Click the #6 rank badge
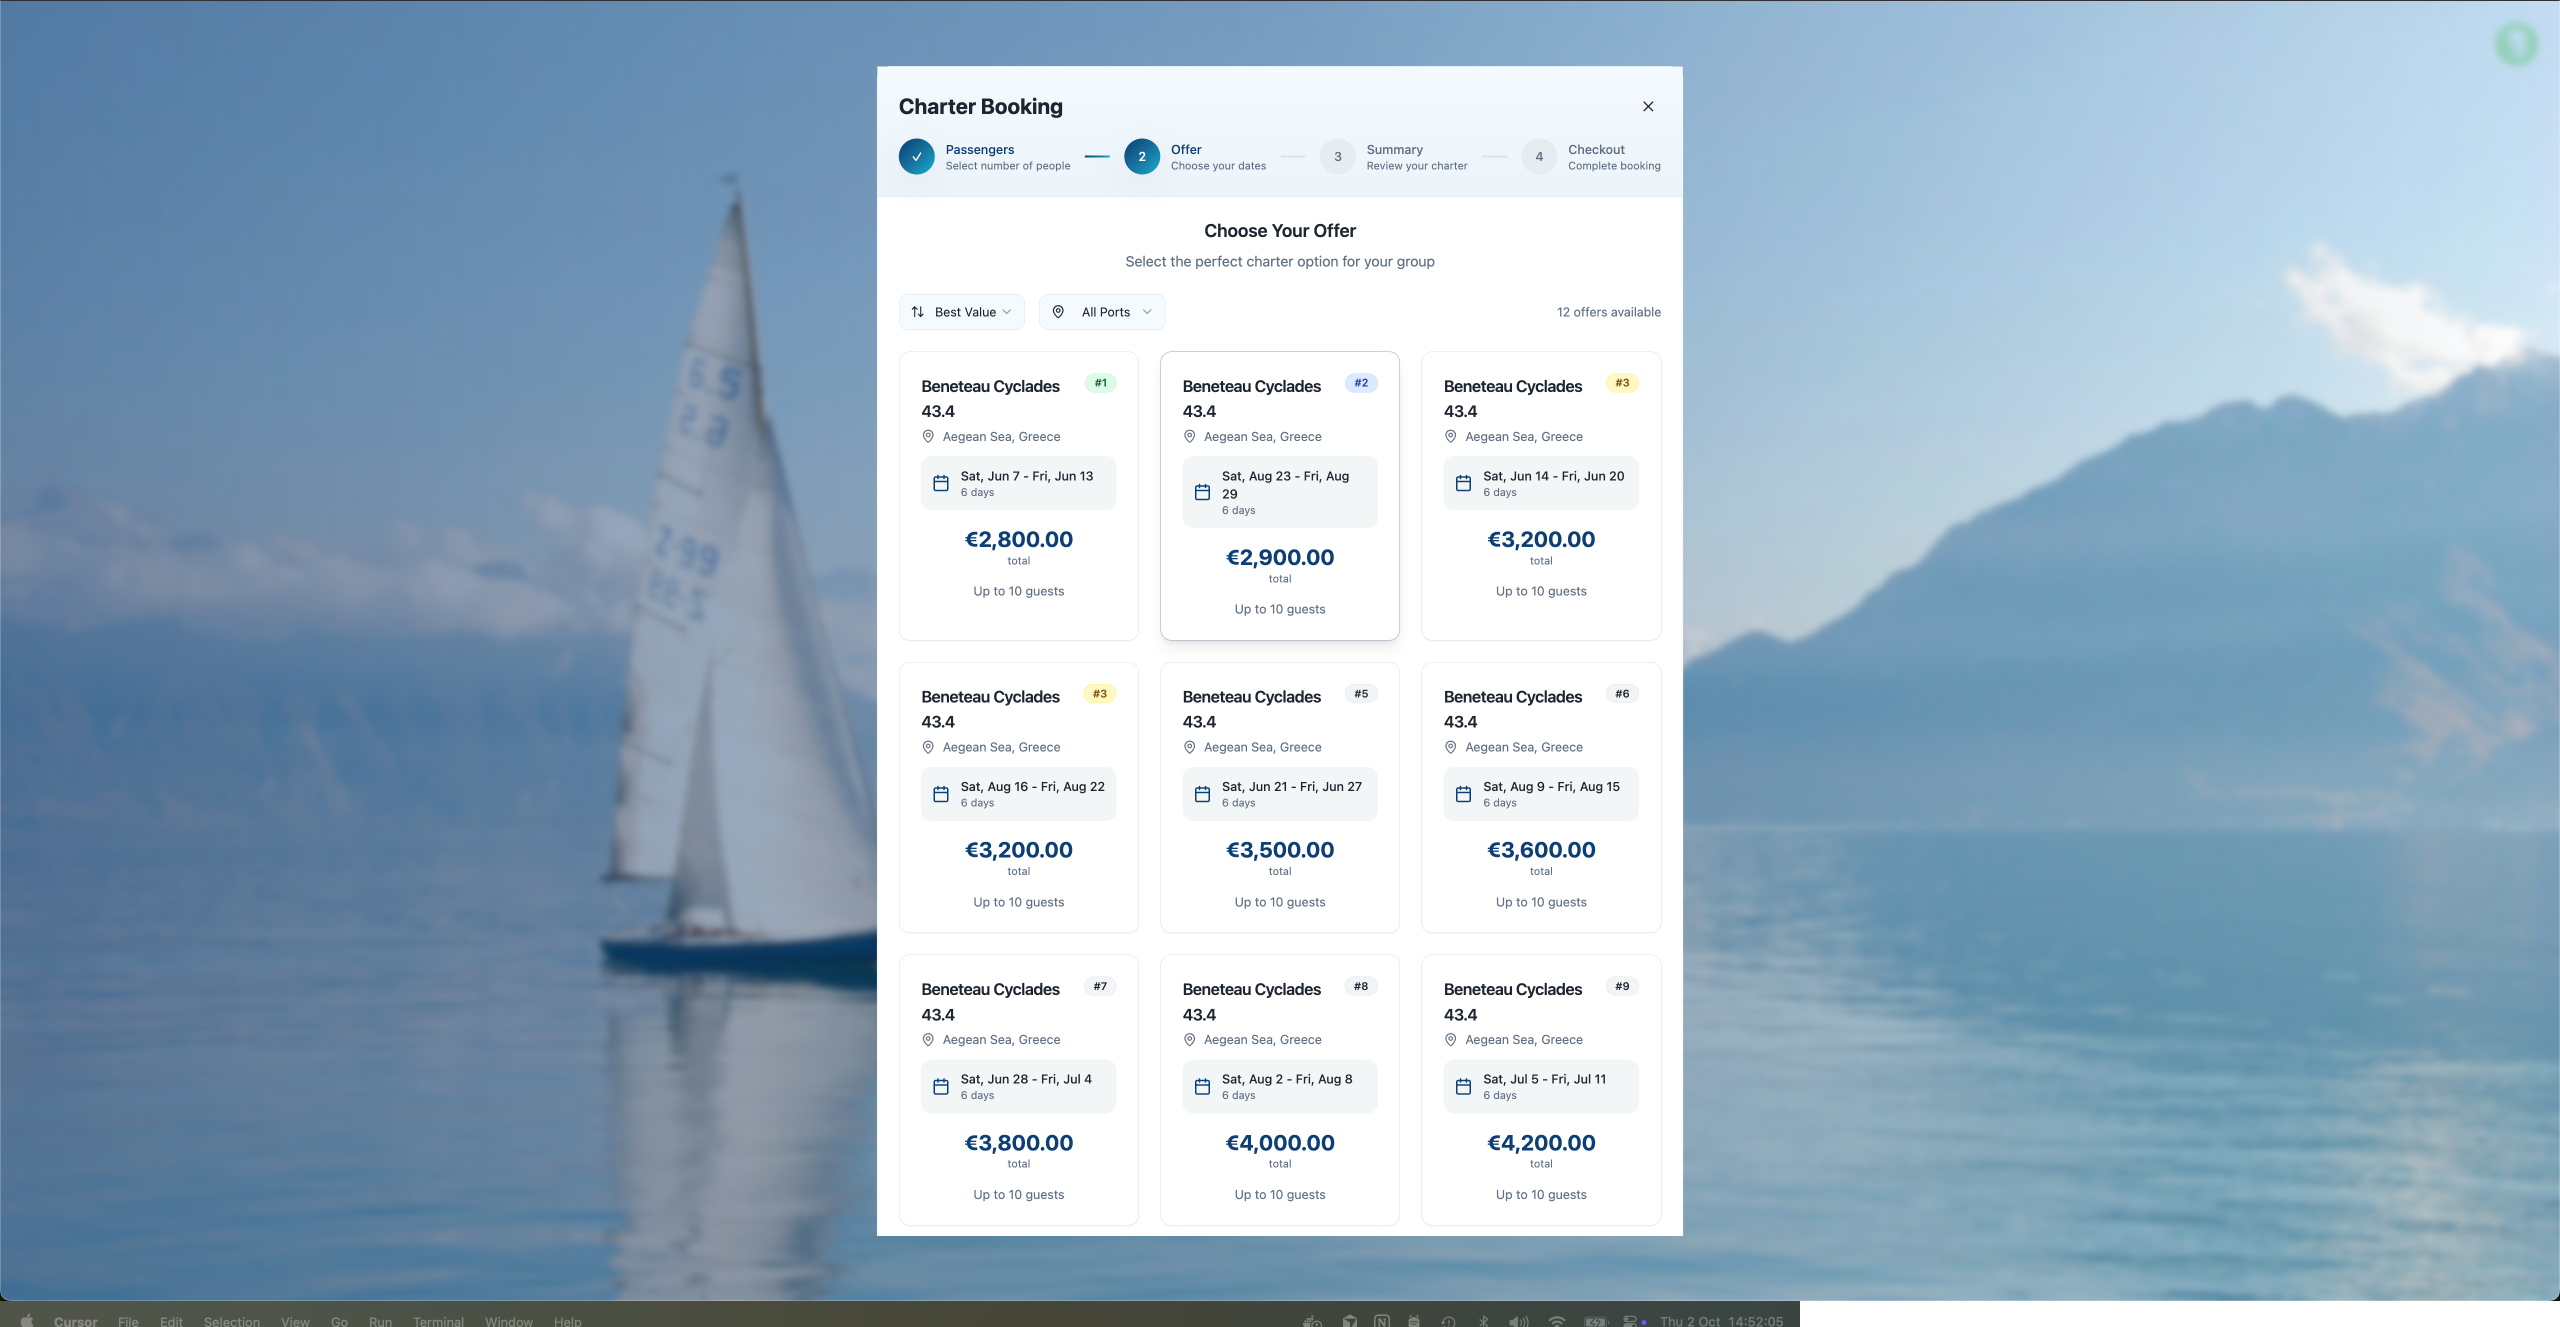Image resolution: width=2560 pixels, height=1327 pixels. 1622,694
